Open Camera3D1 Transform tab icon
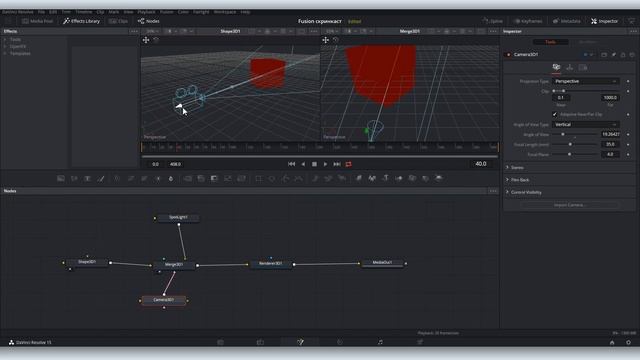This screenshot has height=360, width=640. [x=569, y=67]
